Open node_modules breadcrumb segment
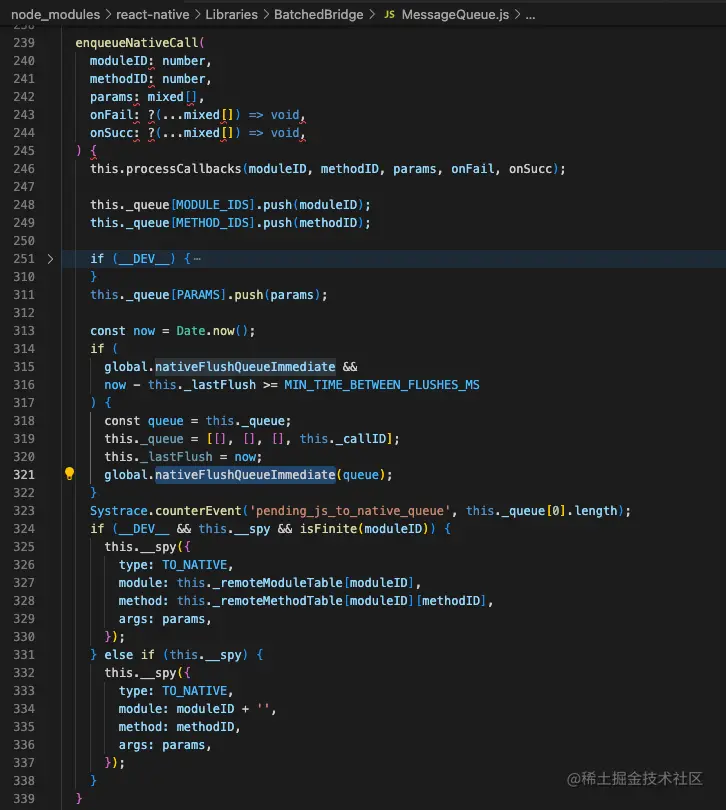This screenshot has height=810, width=726. pos(56,14)
